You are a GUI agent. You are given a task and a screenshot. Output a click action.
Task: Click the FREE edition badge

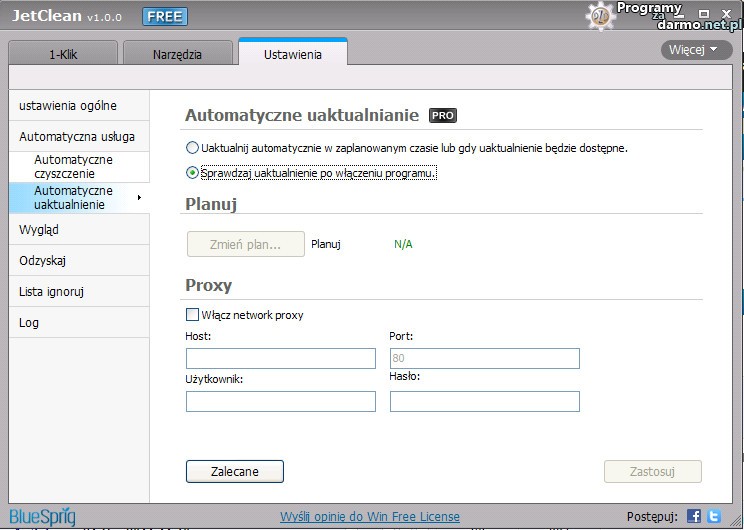tap(164, 17)
